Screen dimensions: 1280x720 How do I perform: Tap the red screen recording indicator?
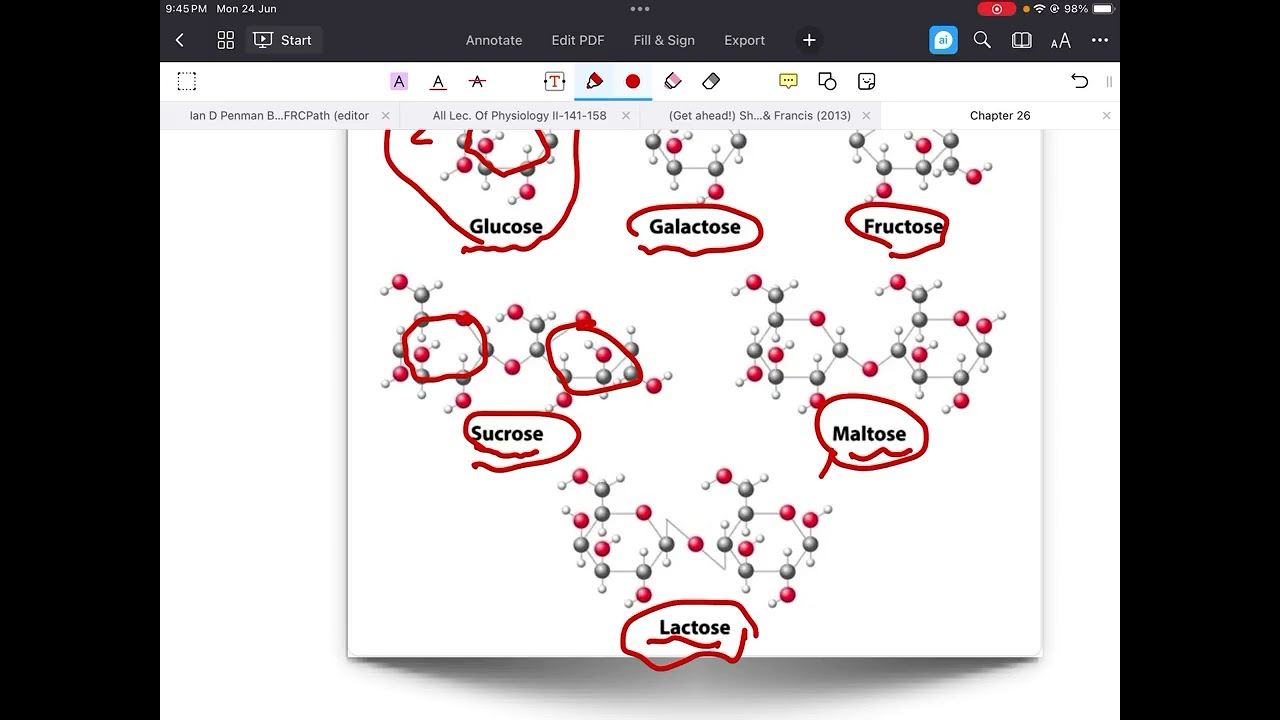point(997,8)
